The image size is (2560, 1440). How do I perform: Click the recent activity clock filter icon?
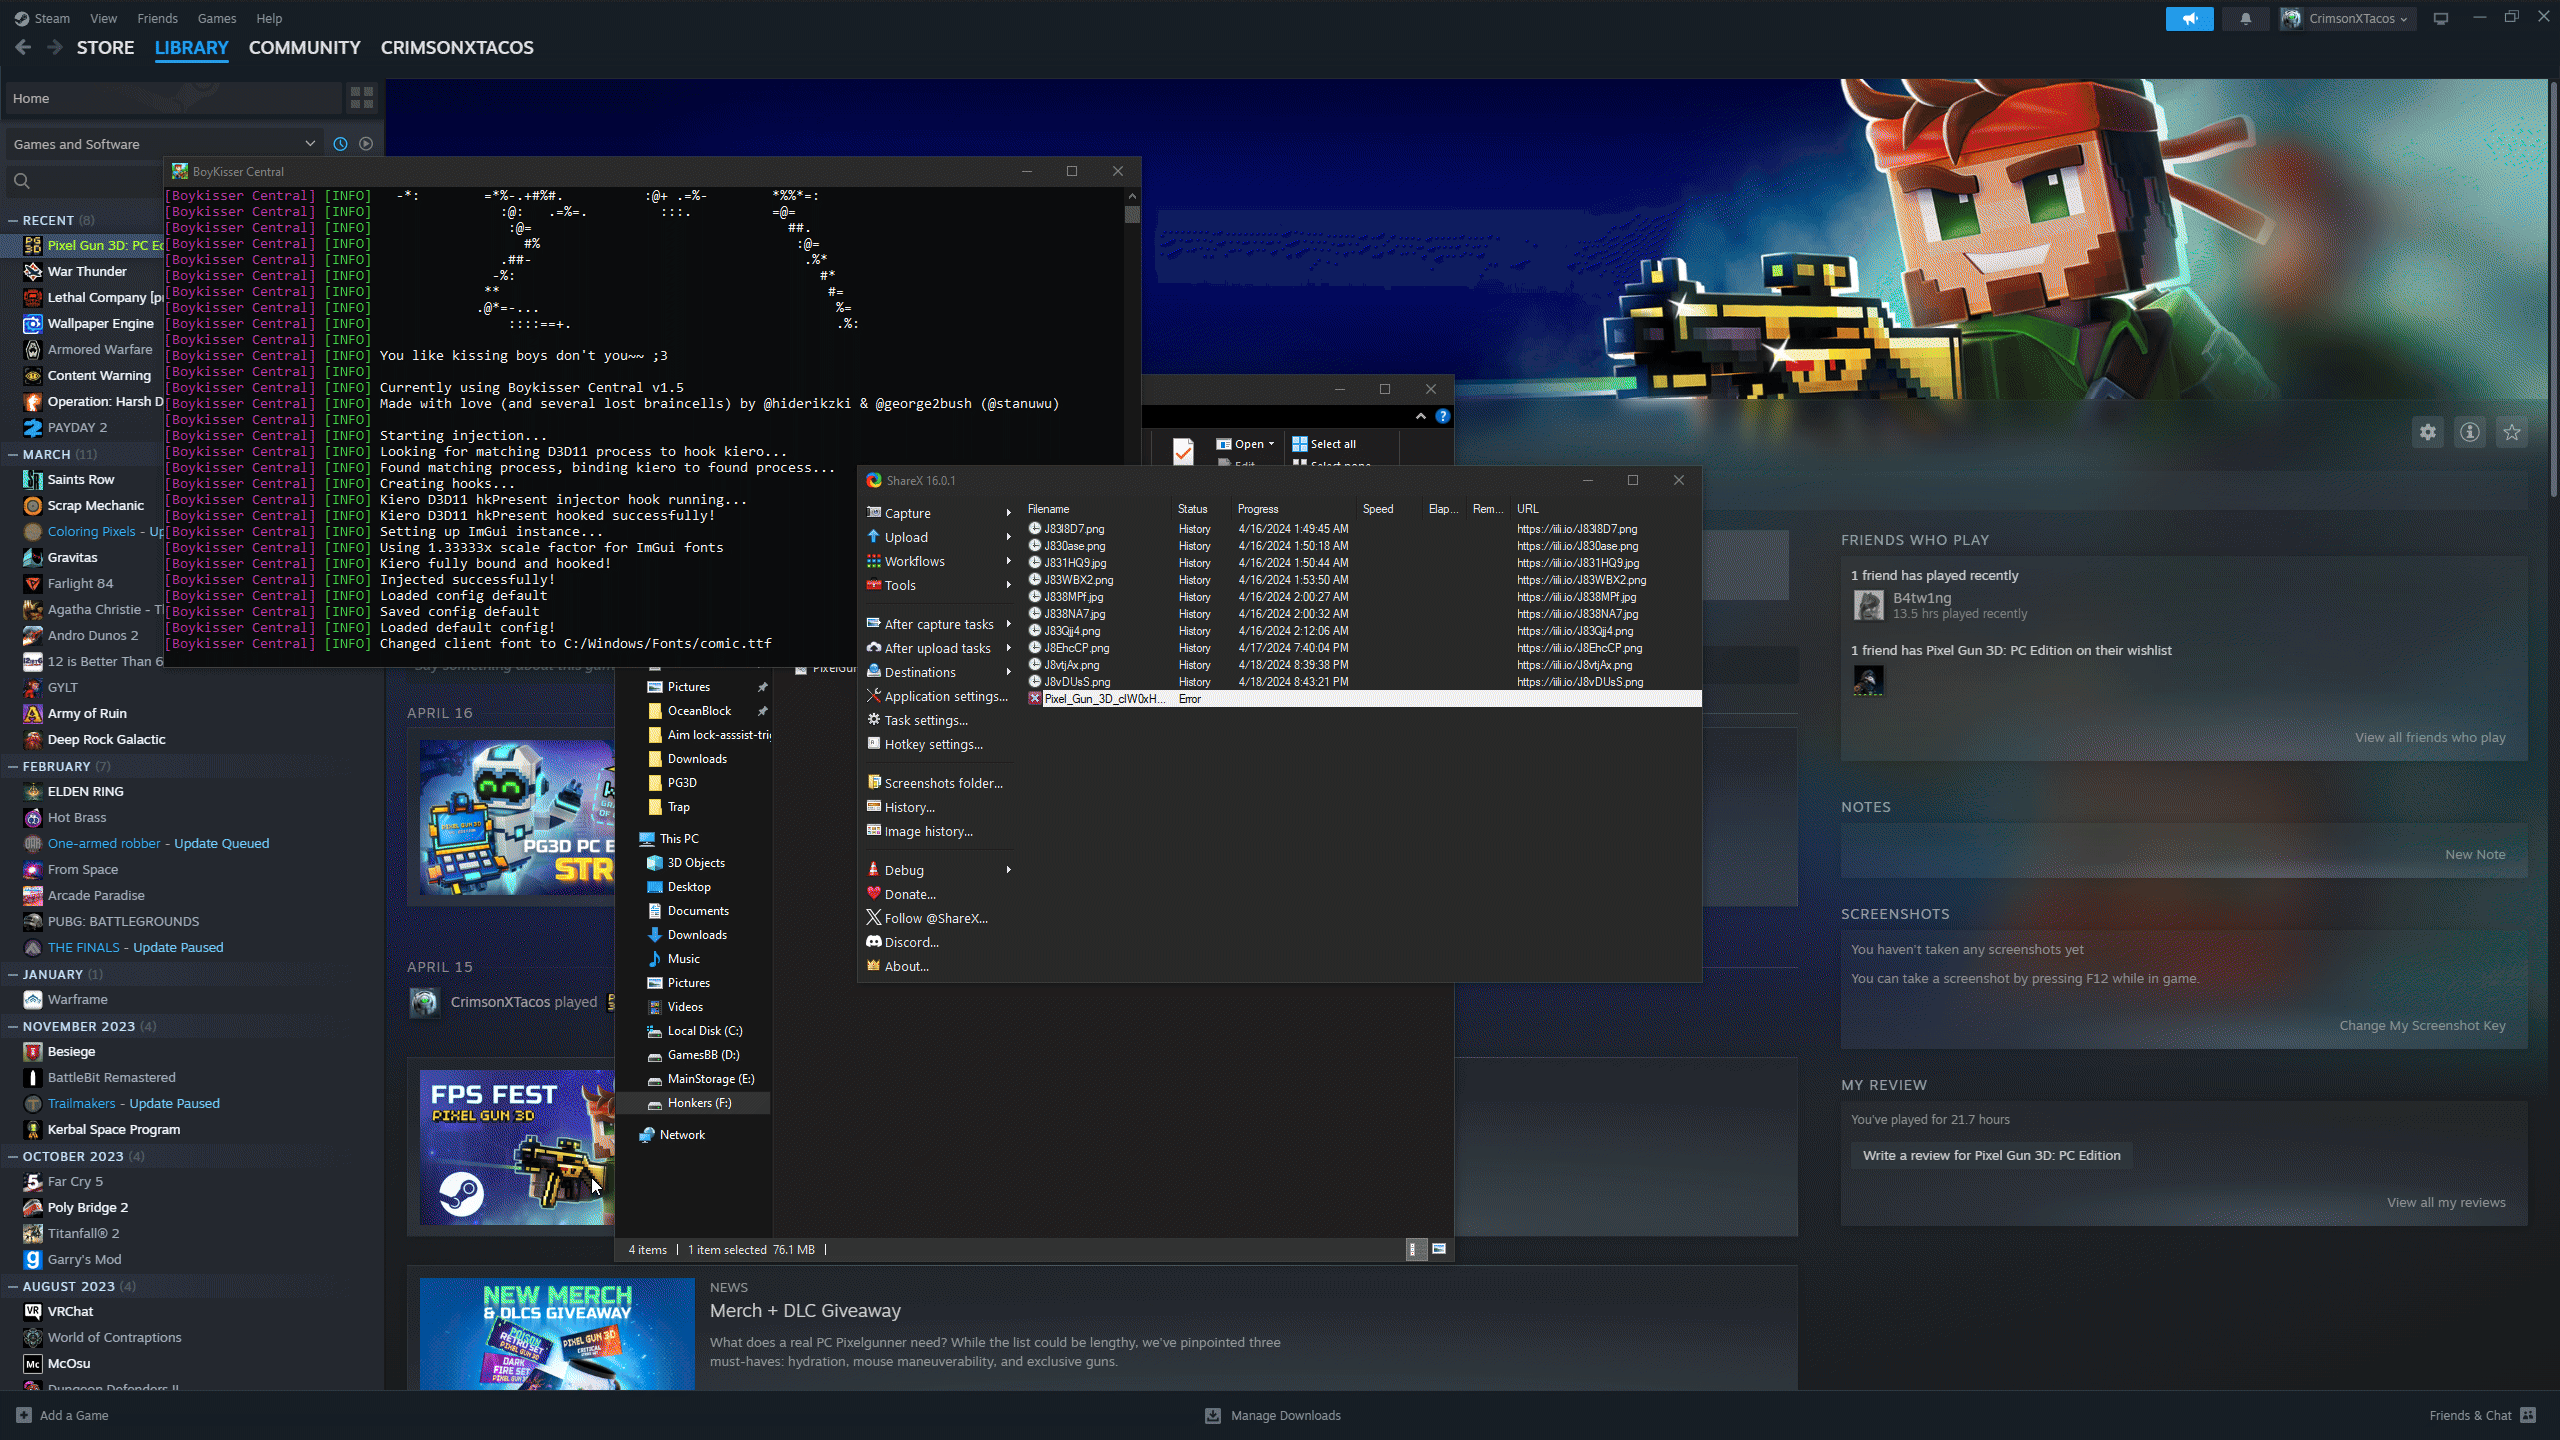coord(340,144)
